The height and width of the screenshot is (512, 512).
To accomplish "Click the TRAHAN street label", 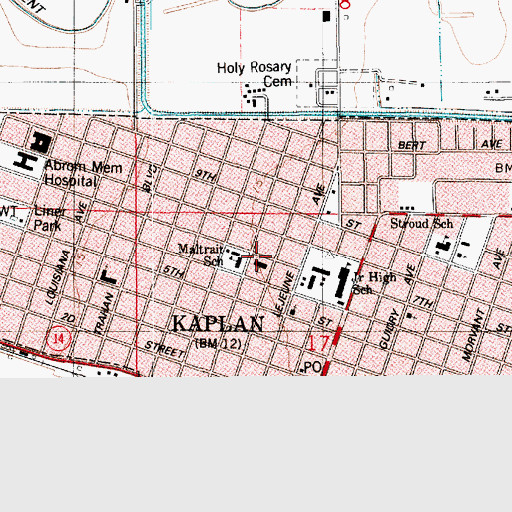I will [104, 313].
